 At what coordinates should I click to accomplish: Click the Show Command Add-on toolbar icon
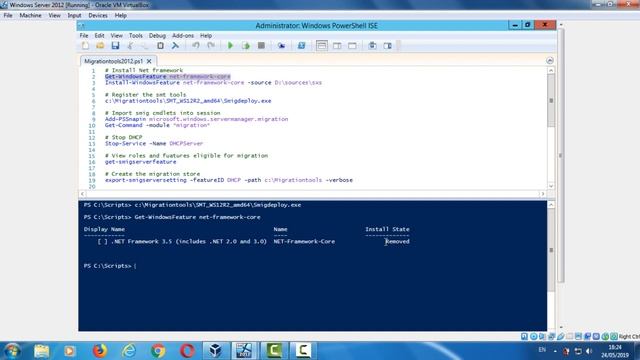[x=387, y=46]
